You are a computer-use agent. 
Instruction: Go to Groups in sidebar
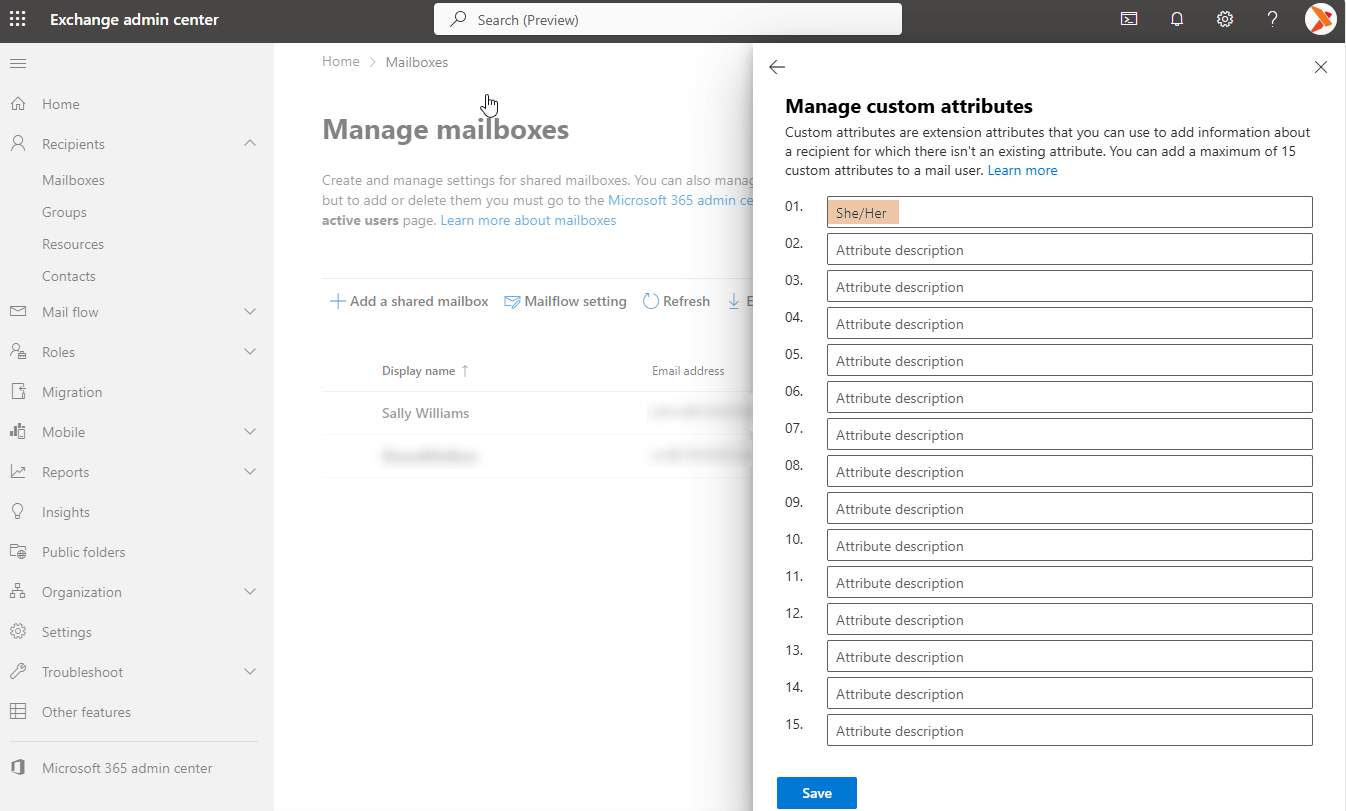(64, 212)
